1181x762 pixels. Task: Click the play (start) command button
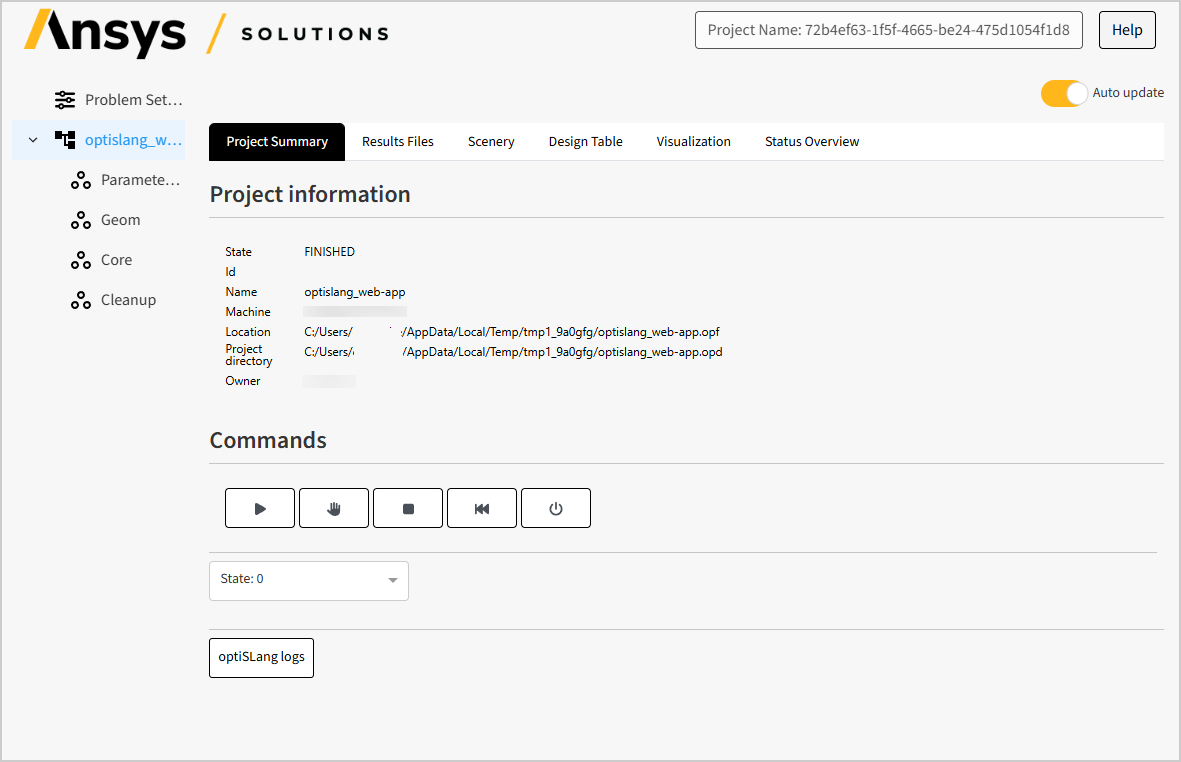(x=260, y=508)
